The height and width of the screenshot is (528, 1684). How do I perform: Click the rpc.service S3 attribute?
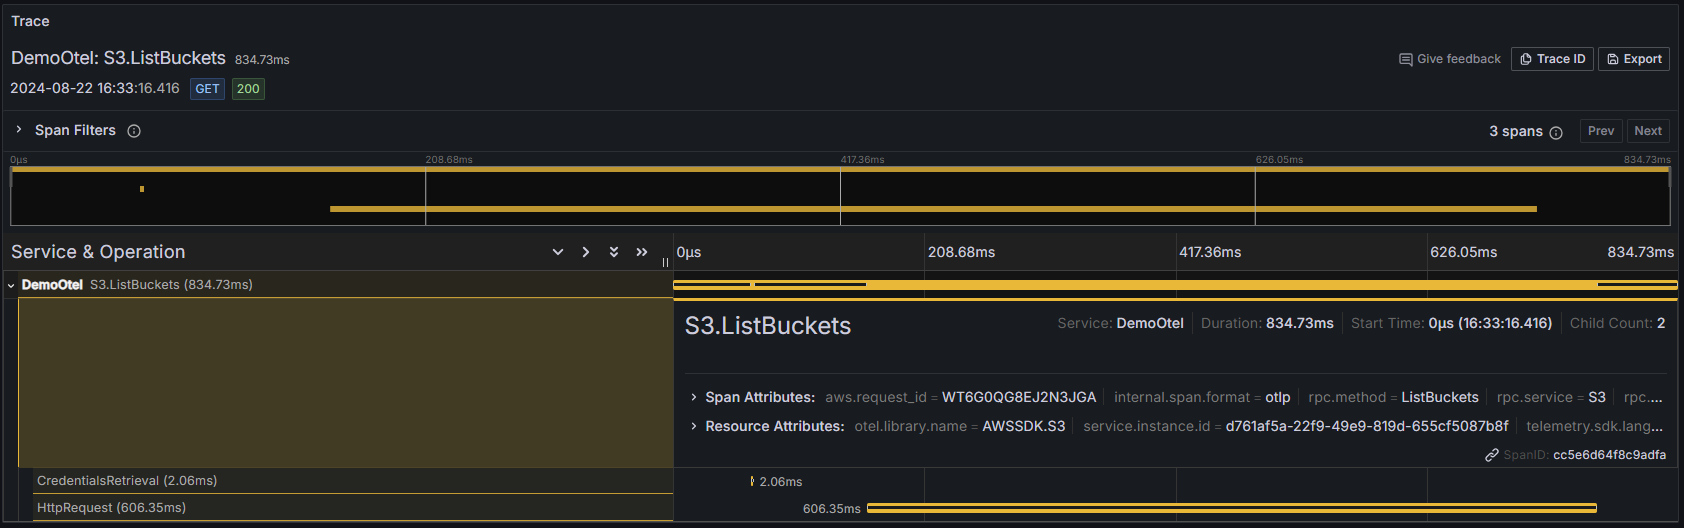pyautogui.click(x=1551, y=397)
